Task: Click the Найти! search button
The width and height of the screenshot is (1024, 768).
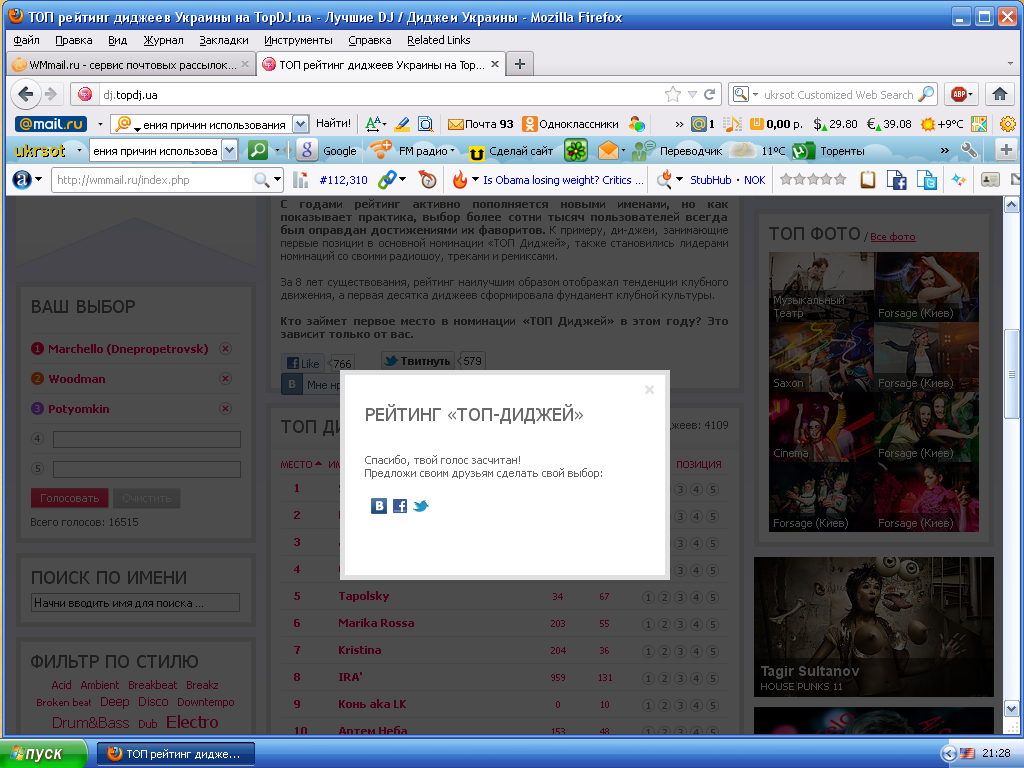Action: (x=333, y=123)
